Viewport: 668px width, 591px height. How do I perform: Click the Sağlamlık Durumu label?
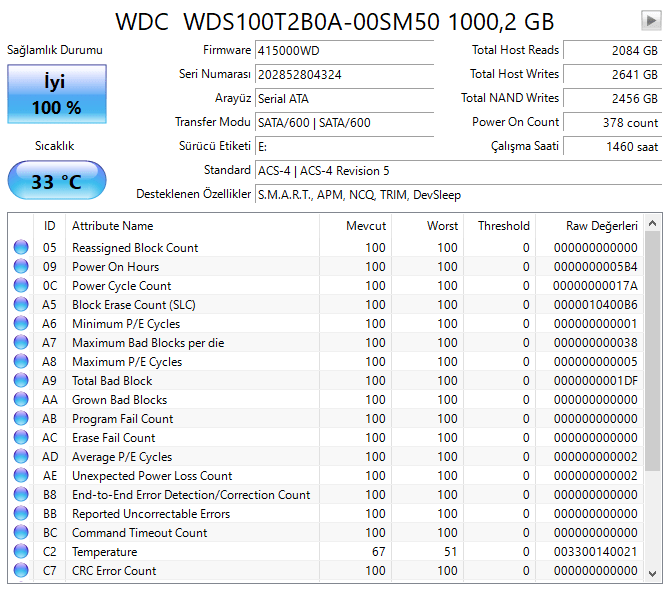click(x=55, y=50)
